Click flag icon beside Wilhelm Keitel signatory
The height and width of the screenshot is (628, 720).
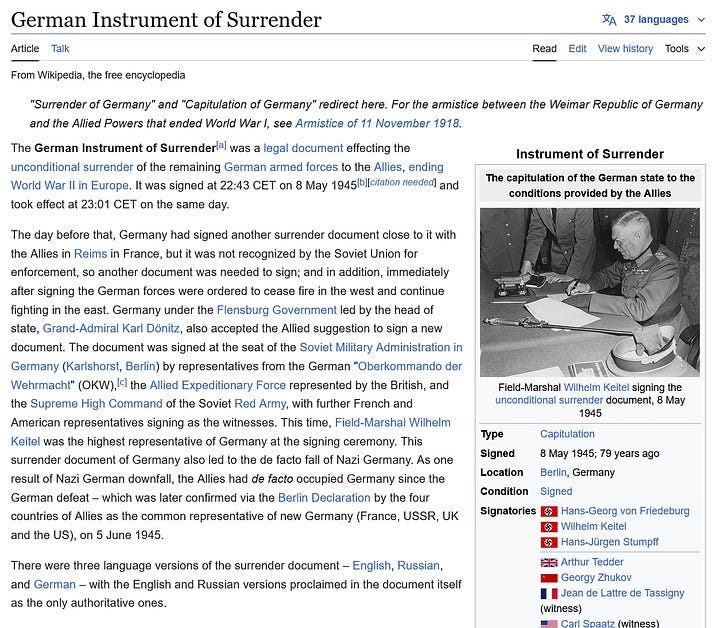tap(549, 527)
